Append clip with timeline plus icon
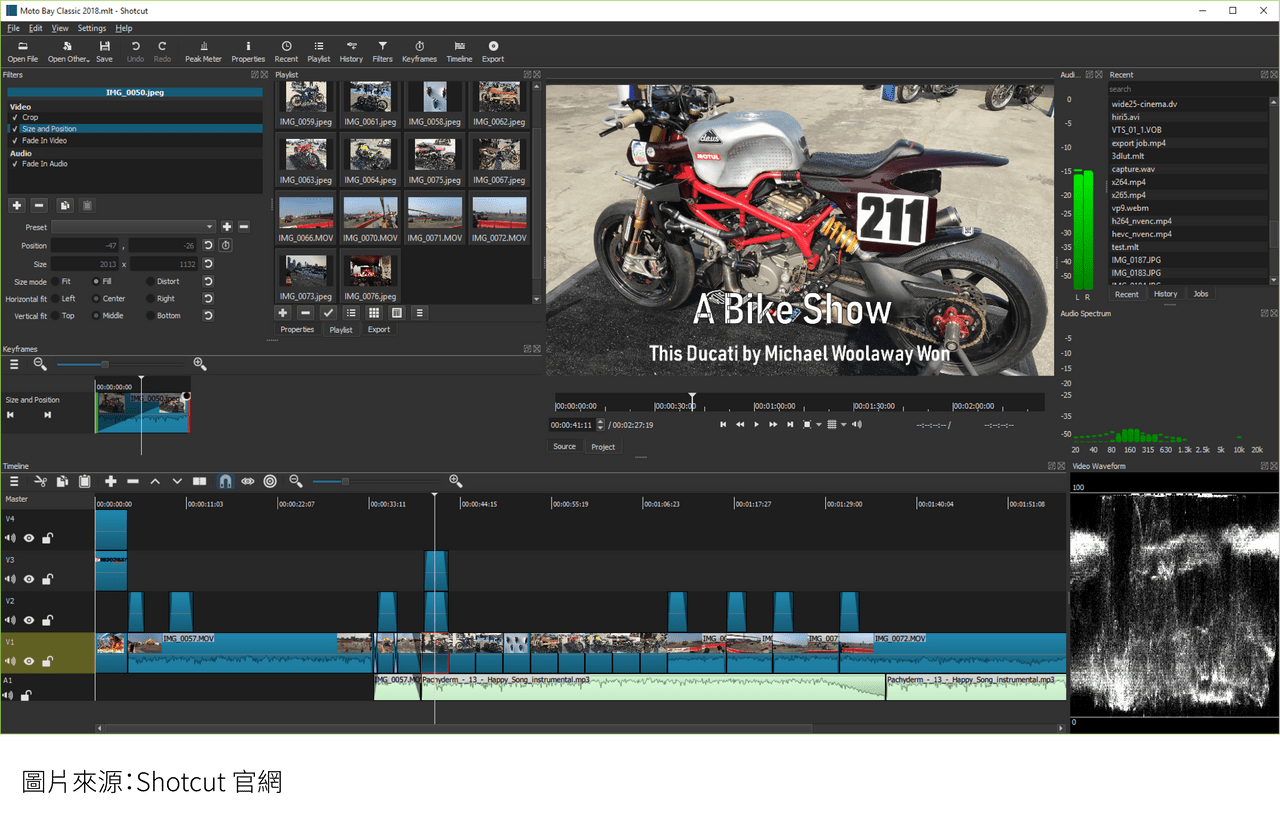Viewport: 1280px width, 818px height. click(111, 481)
